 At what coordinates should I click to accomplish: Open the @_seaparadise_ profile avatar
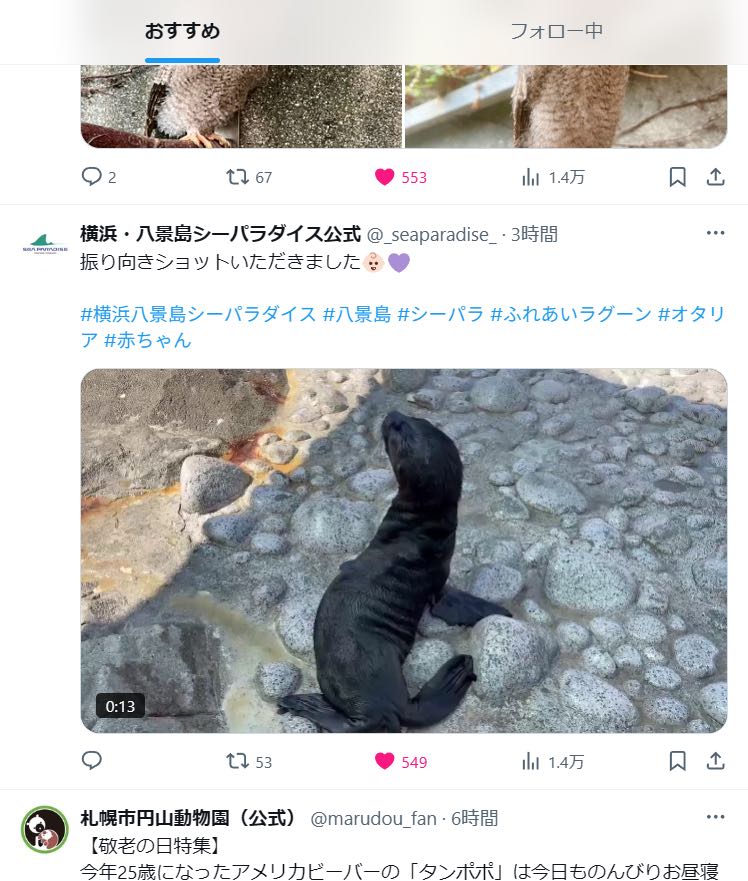pyautogui.click(x=45, y=245)
